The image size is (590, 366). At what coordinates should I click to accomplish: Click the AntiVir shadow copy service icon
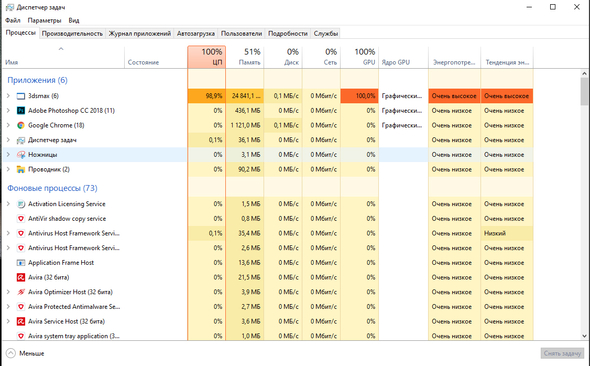click(x=21, y=219)
